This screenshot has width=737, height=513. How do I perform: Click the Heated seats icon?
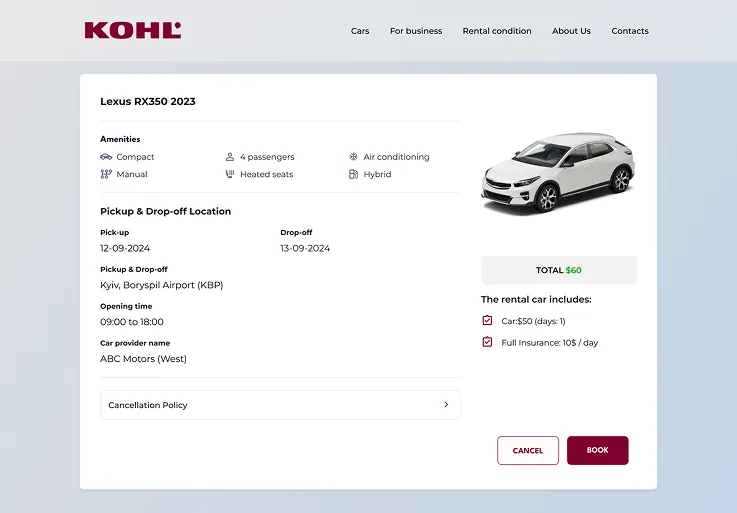tap(230, 174)
